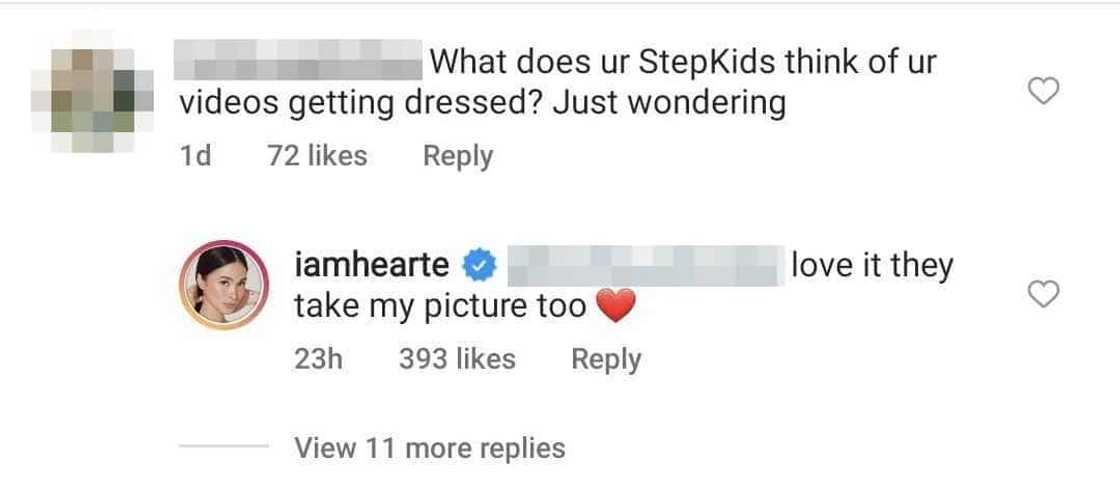Click the "take my picture too" text

pos(440,308)
